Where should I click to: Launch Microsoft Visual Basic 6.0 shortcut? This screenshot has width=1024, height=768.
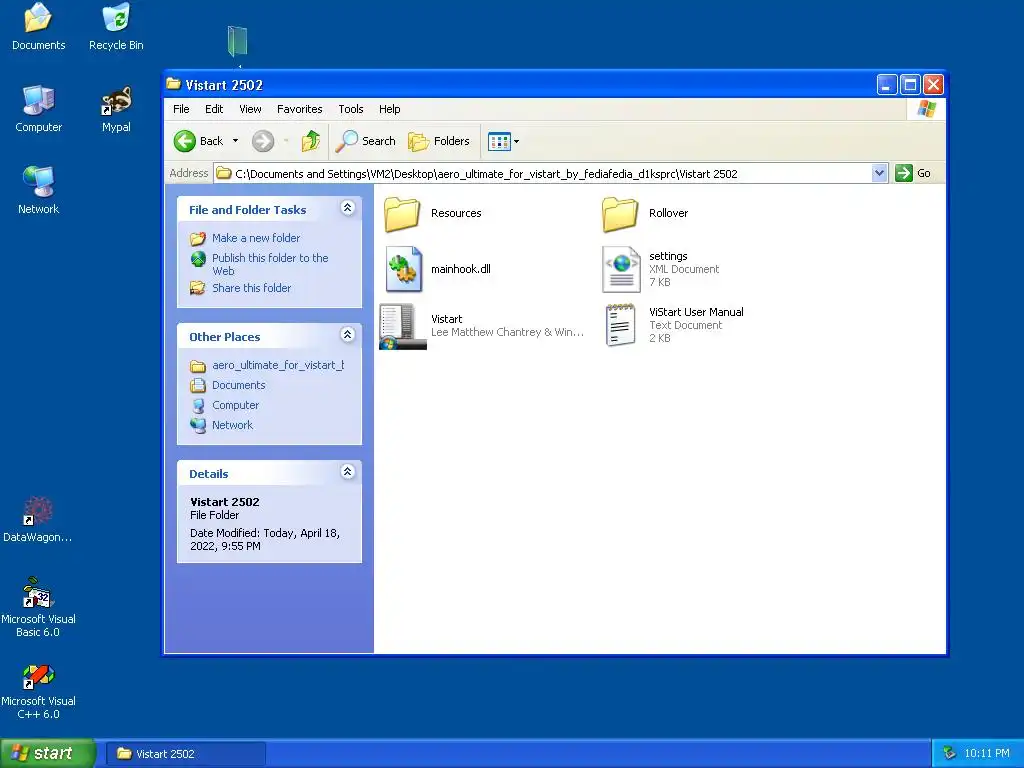tap(38, 607)
